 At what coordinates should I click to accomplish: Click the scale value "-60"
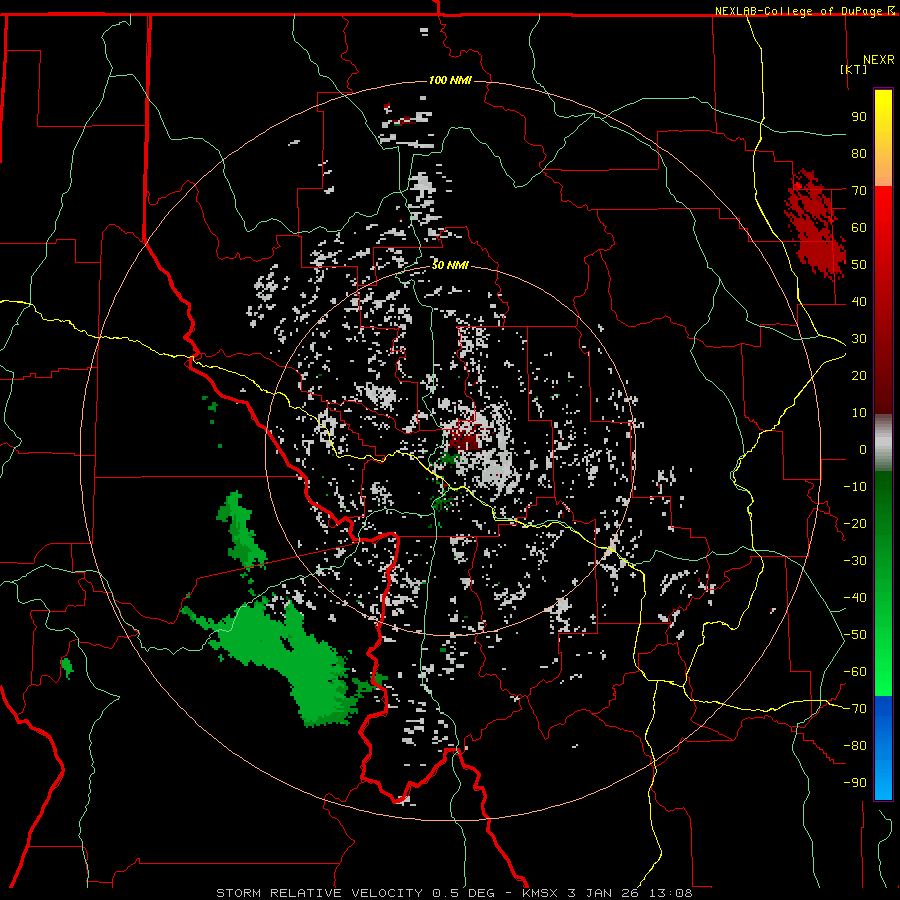click(855, 672)
